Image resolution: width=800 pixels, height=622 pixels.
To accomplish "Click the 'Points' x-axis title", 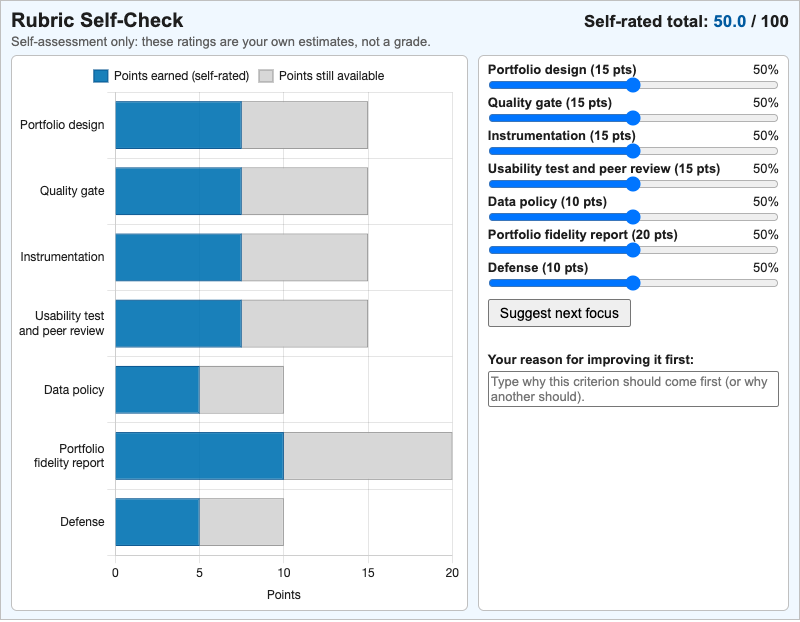I will (284, 595).
